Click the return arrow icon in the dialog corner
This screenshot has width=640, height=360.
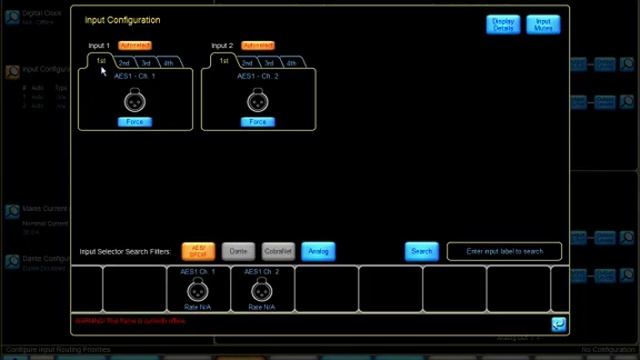[558, 324]
